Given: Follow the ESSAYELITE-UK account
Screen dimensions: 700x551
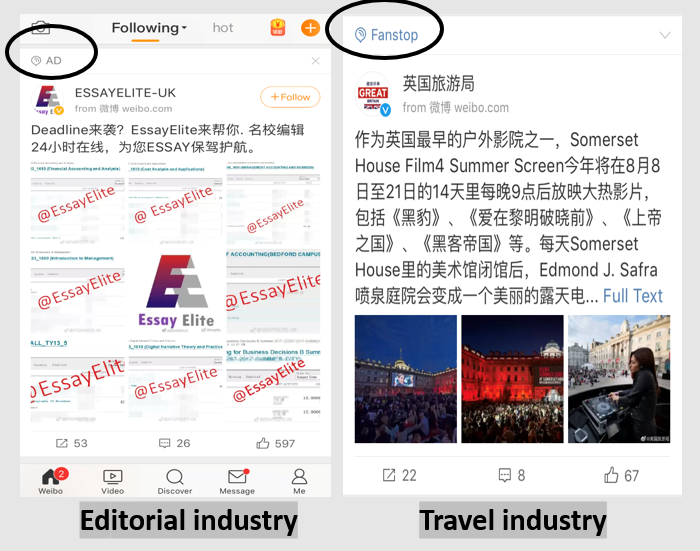Looking at the screenshot, I should point(290,97).
